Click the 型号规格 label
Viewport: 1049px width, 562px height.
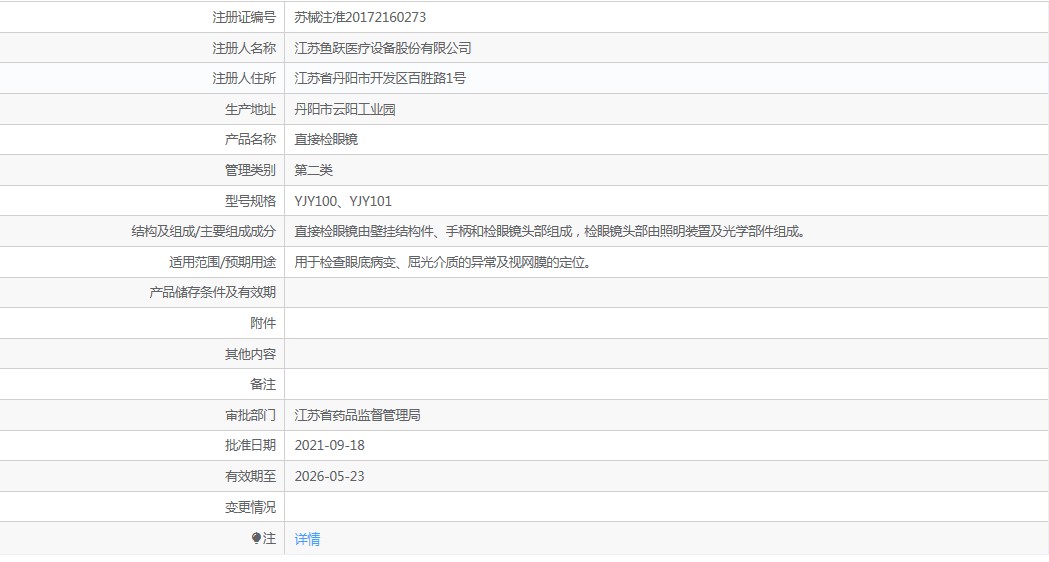pos(250,201)
